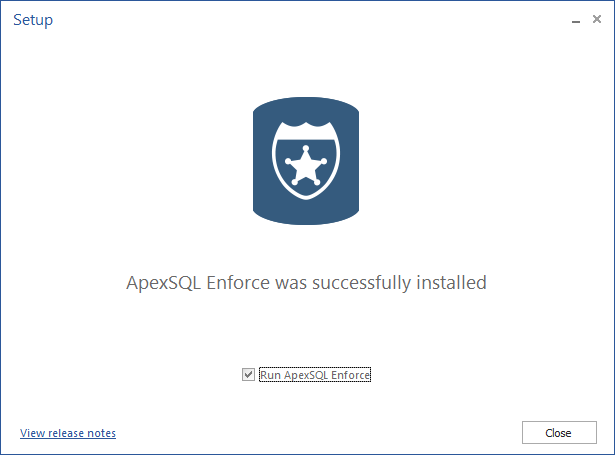Click the bottom edge of the database cylinder
Screen dimensions: 615x455
tap(306, 218)
